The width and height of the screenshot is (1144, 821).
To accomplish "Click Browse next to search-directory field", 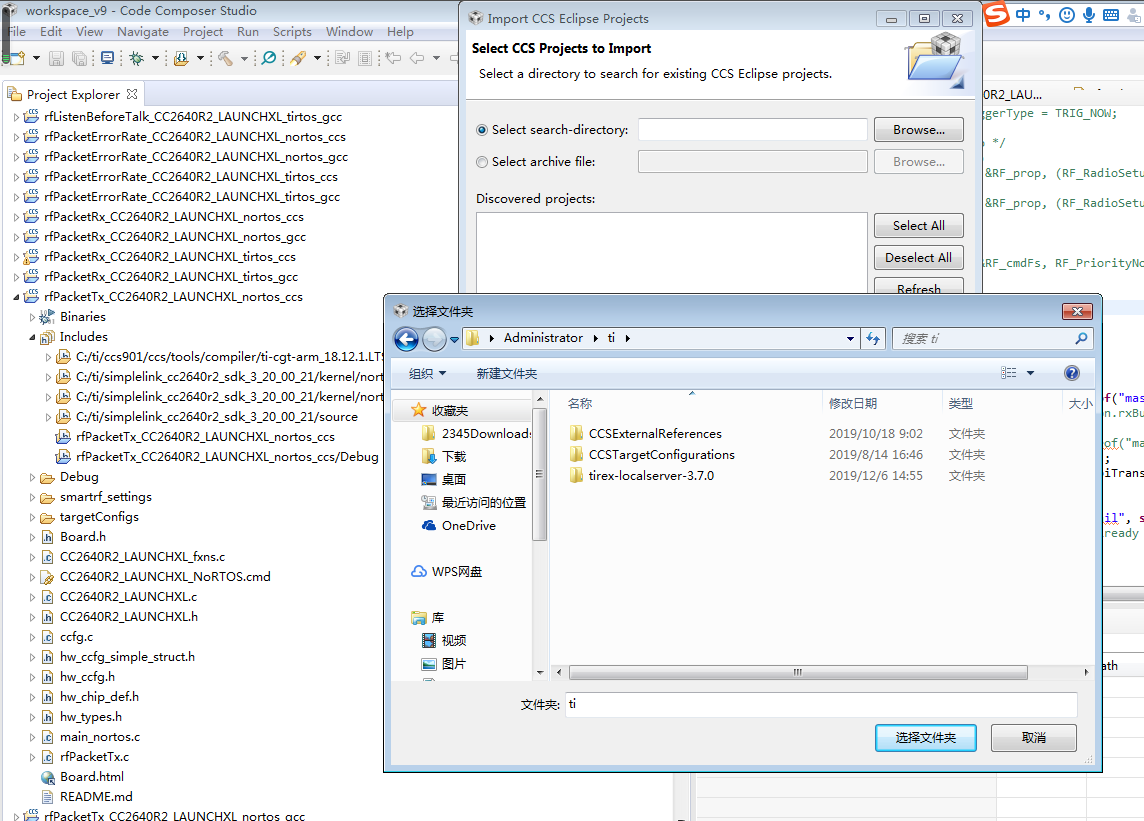I will point(919,130).
